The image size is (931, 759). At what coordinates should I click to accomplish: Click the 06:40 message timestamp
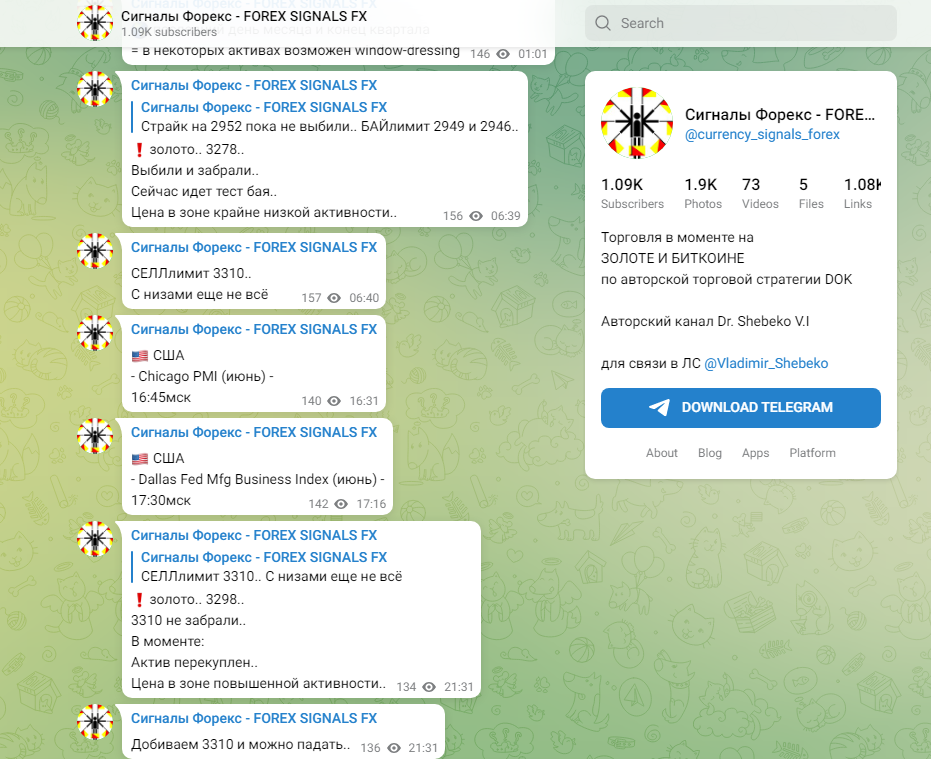[364, 298]
